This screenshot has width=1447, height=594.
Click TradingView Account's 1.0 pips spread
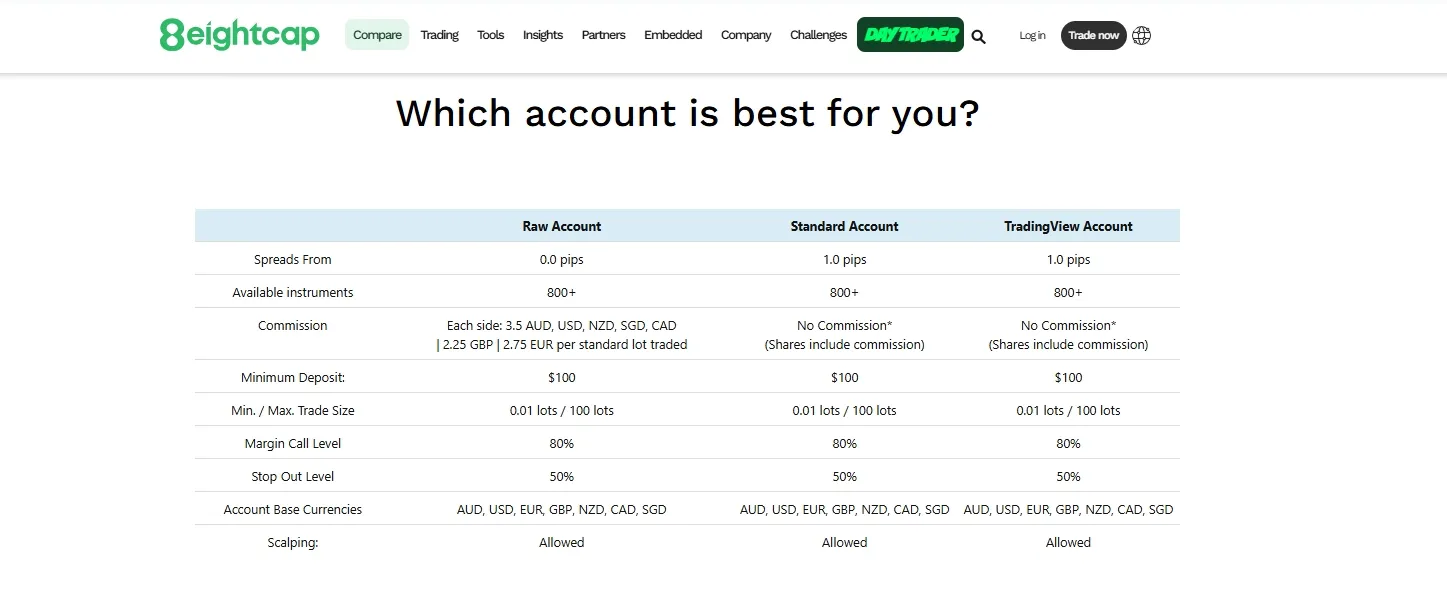pyautogui.click(x=1068, y=259)
